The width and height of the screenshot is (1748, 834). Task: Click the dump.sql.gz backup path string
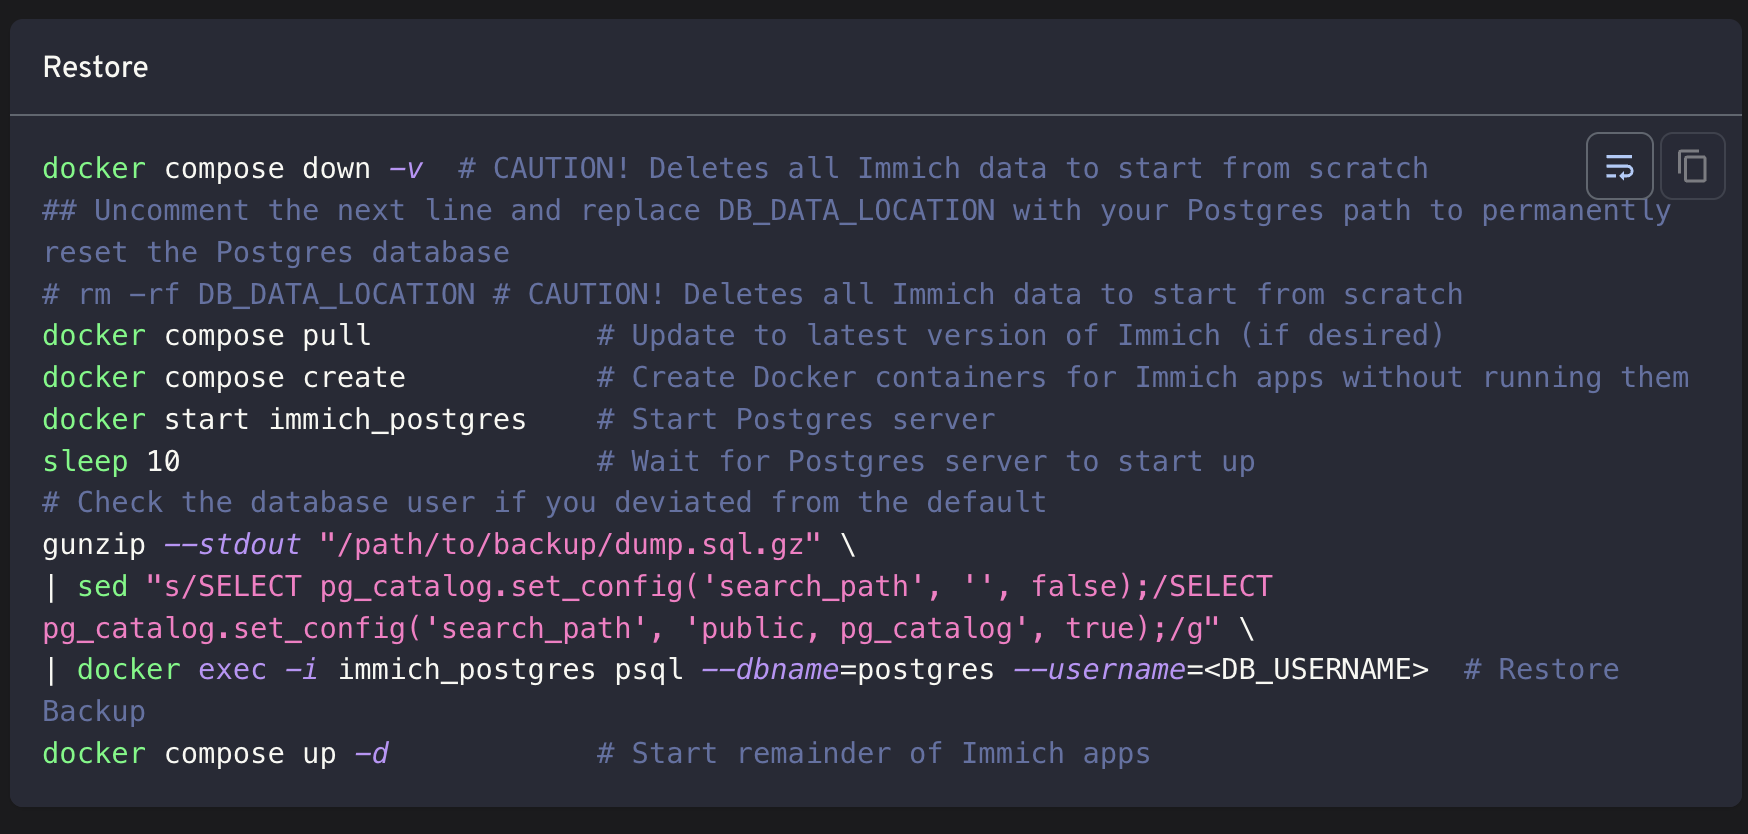tap(570, 544)
